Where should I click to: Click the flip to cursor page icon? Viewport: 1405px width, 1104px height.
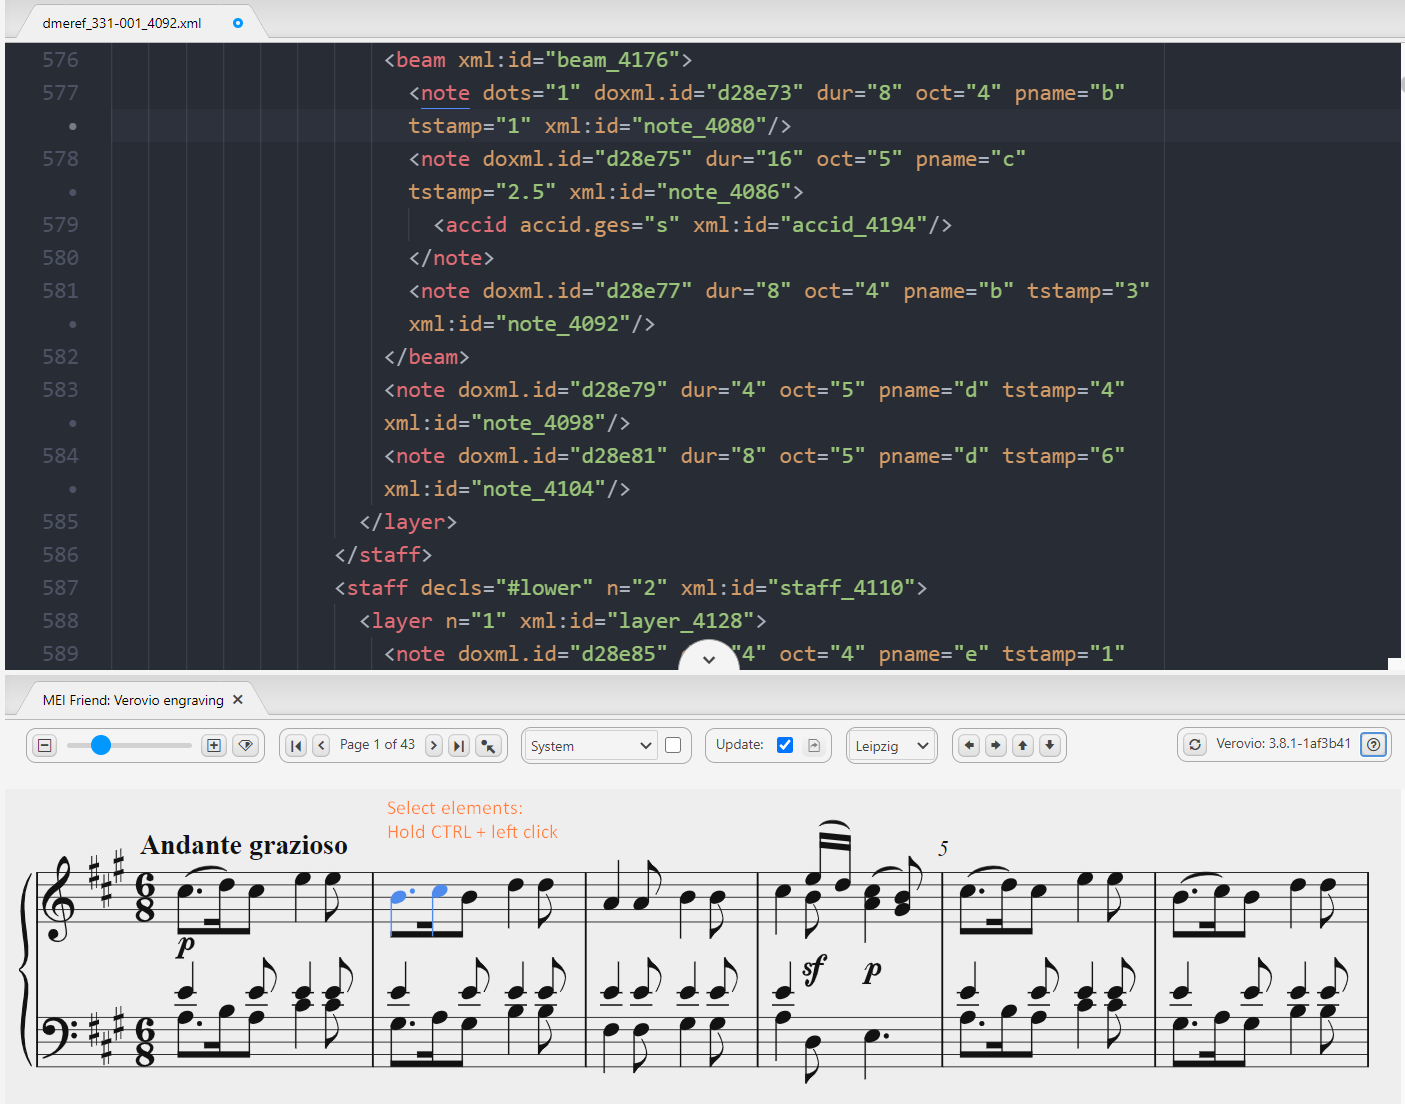pyautogui.click(x=487, y=745)
